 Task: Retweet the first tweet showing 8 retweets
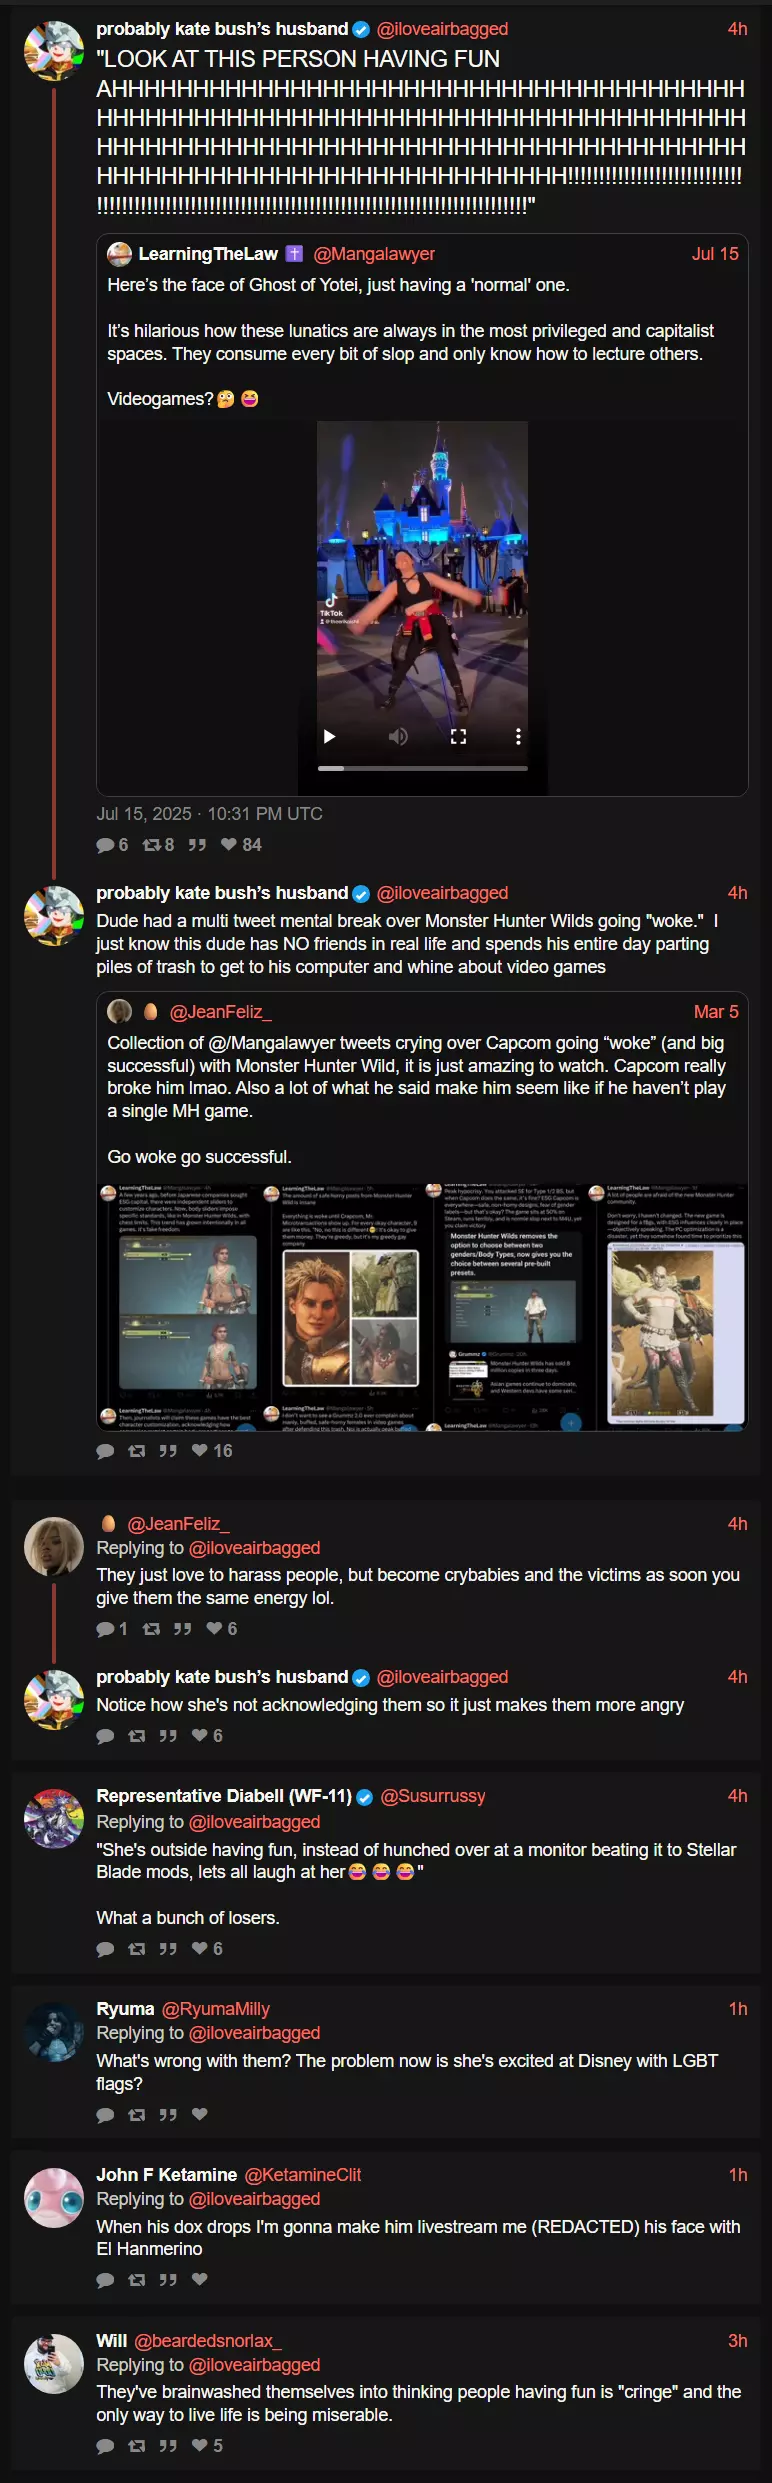158,845
